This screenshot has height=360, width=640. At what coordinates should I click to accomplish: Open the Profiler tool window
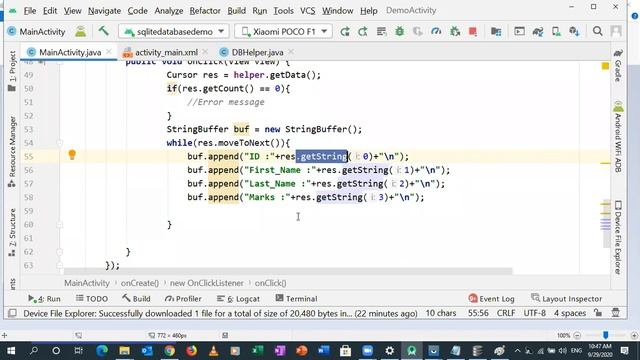[183, 299]
